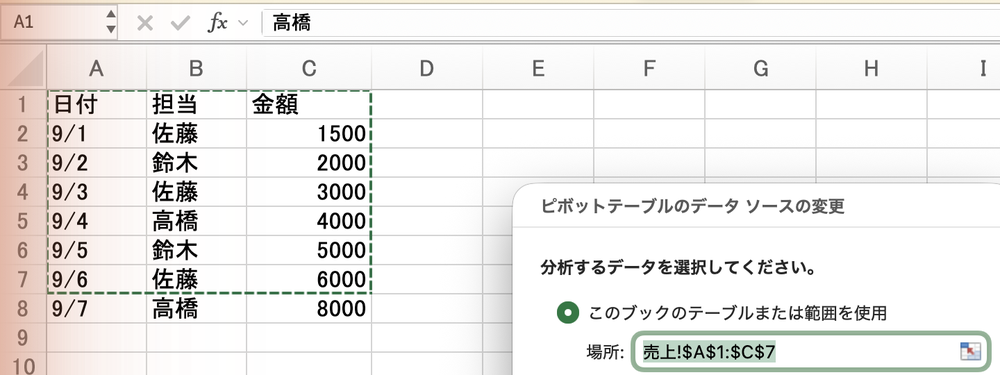Click 鈴木 in row 3
1000x375 pixels.
click(x=196, y=163)
